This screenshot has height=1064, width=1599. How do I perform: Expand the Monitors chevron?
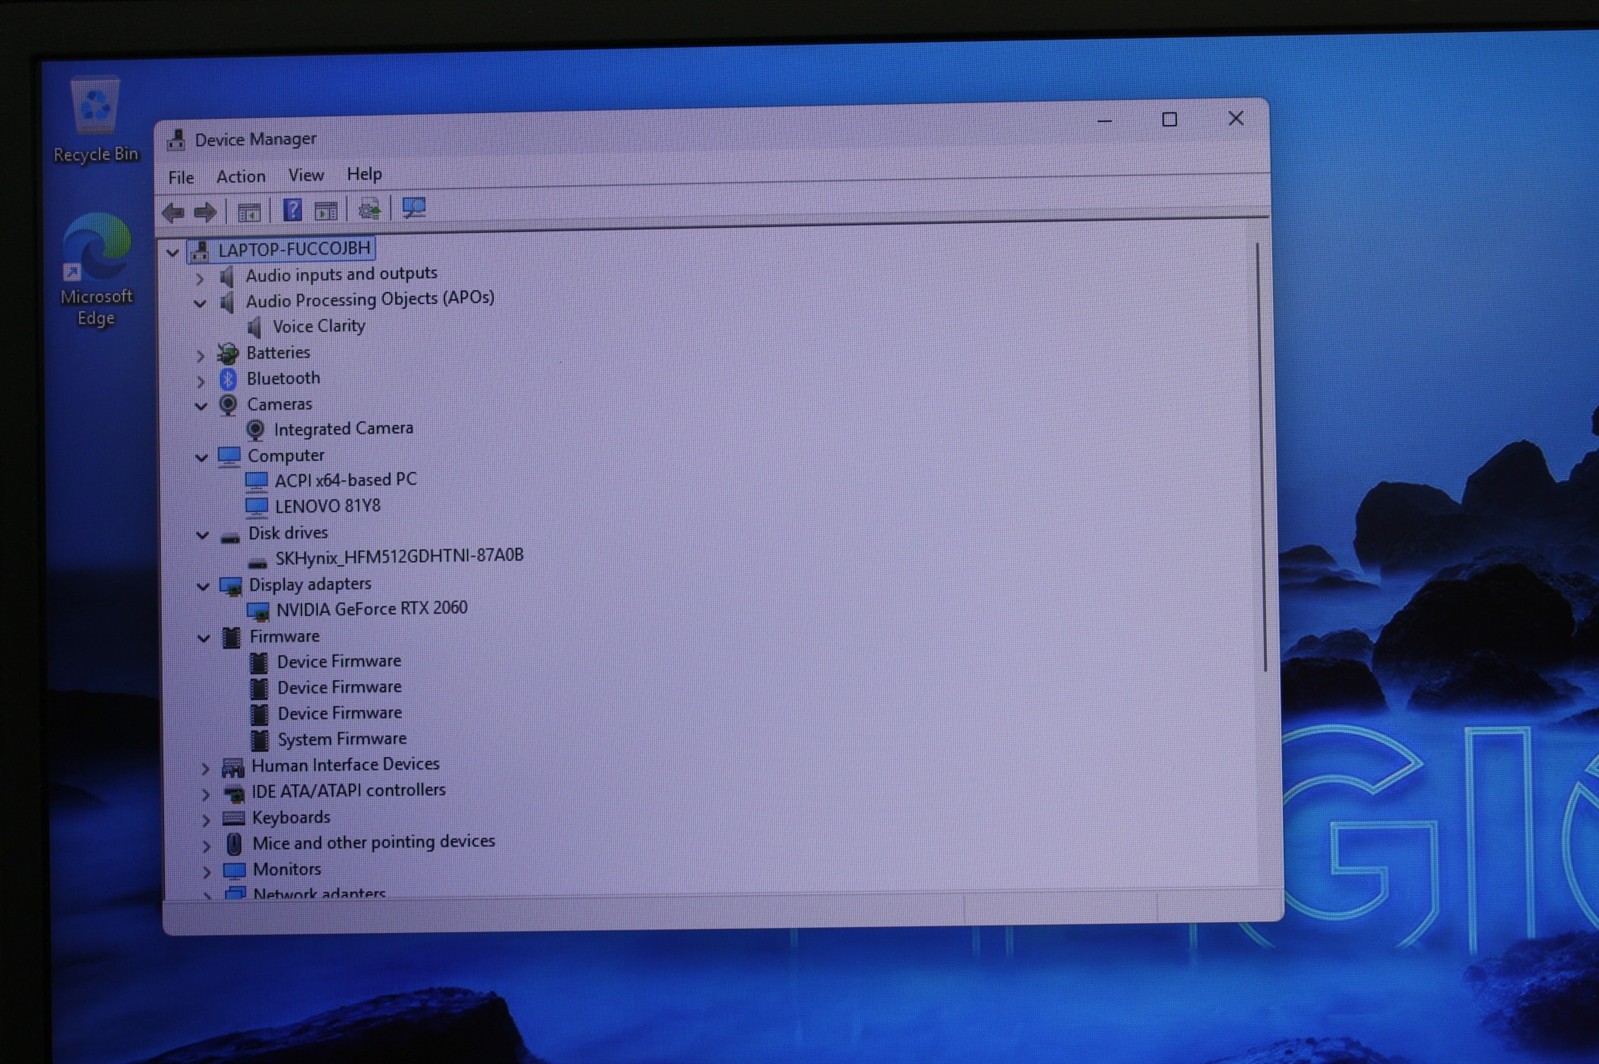click(x=206, y=872)
